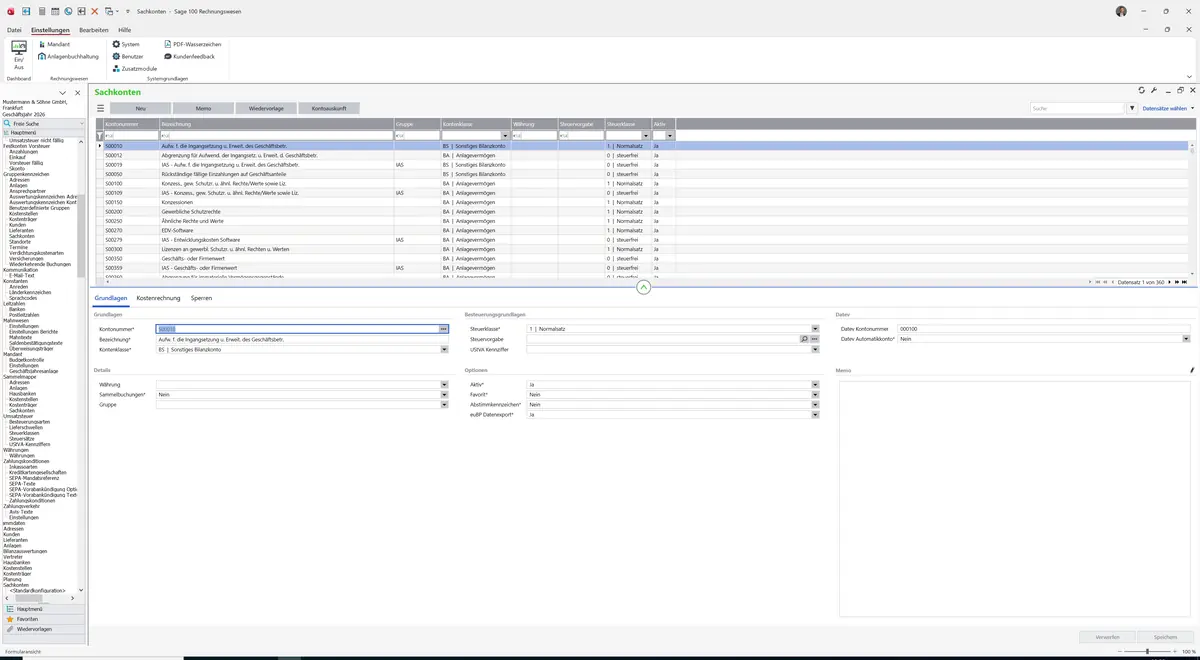
Task: Click the Wiedervorlage button
Action: pos(266,108)
